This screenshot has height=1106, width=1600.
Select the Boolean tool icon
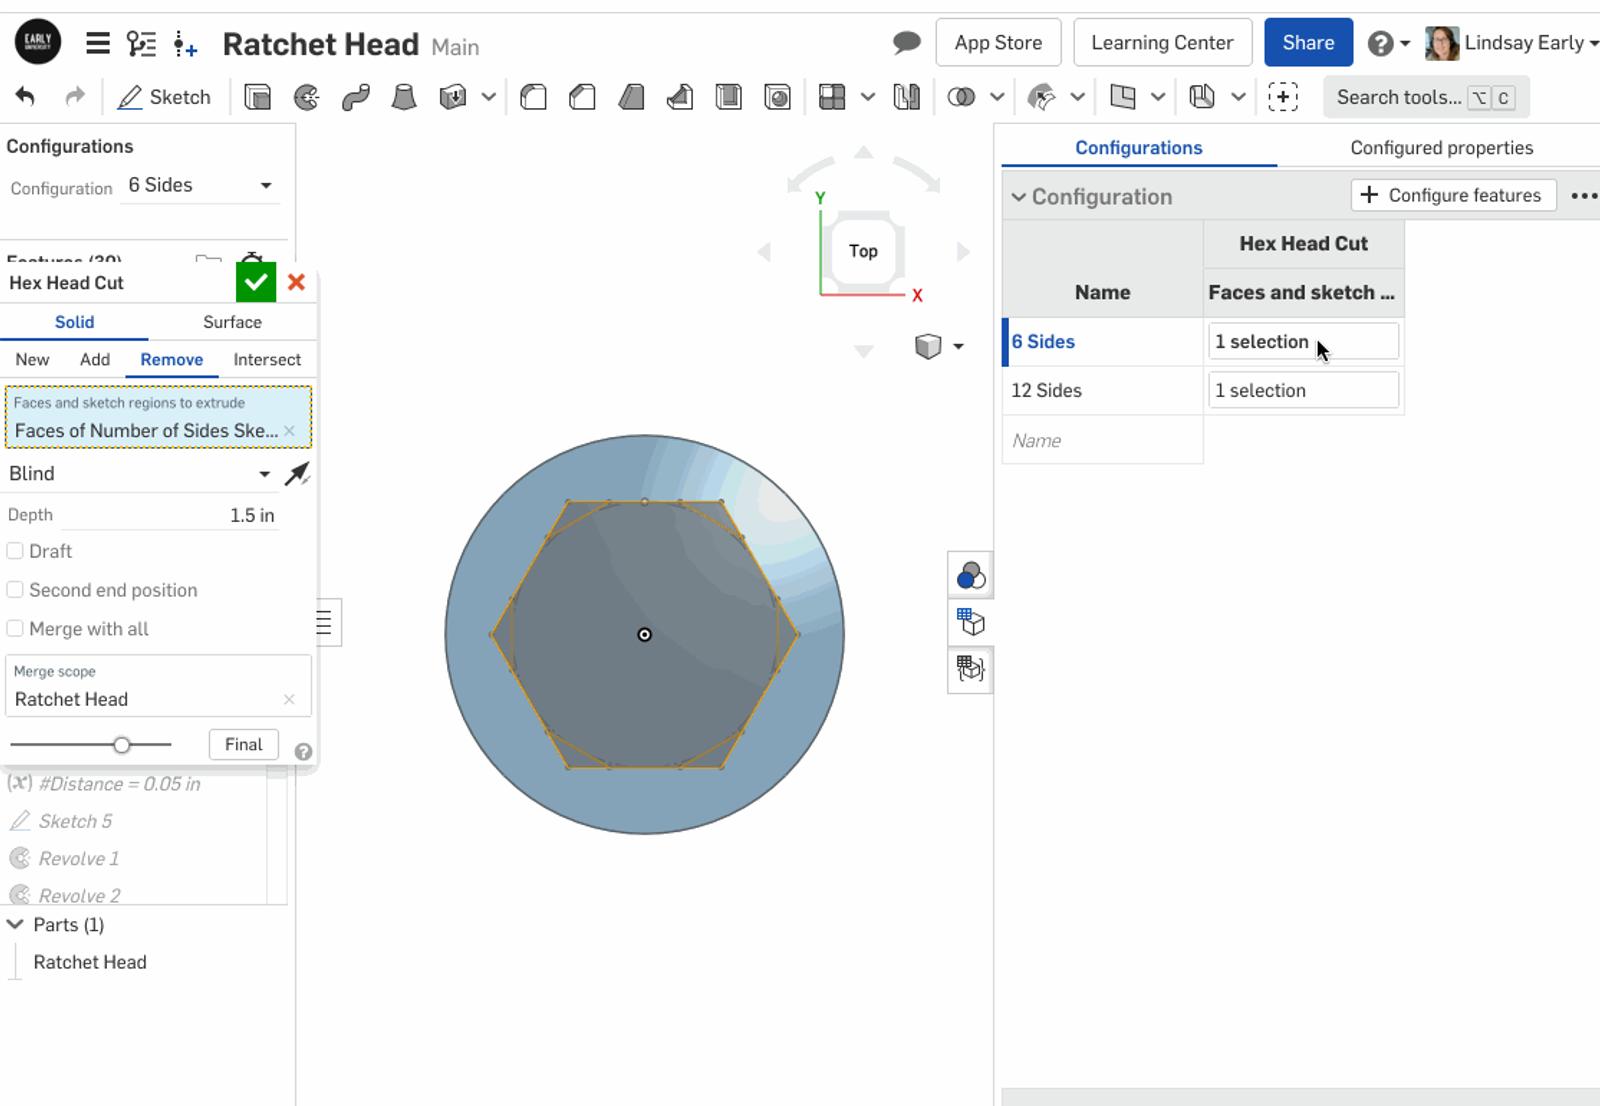pos(961,97)
